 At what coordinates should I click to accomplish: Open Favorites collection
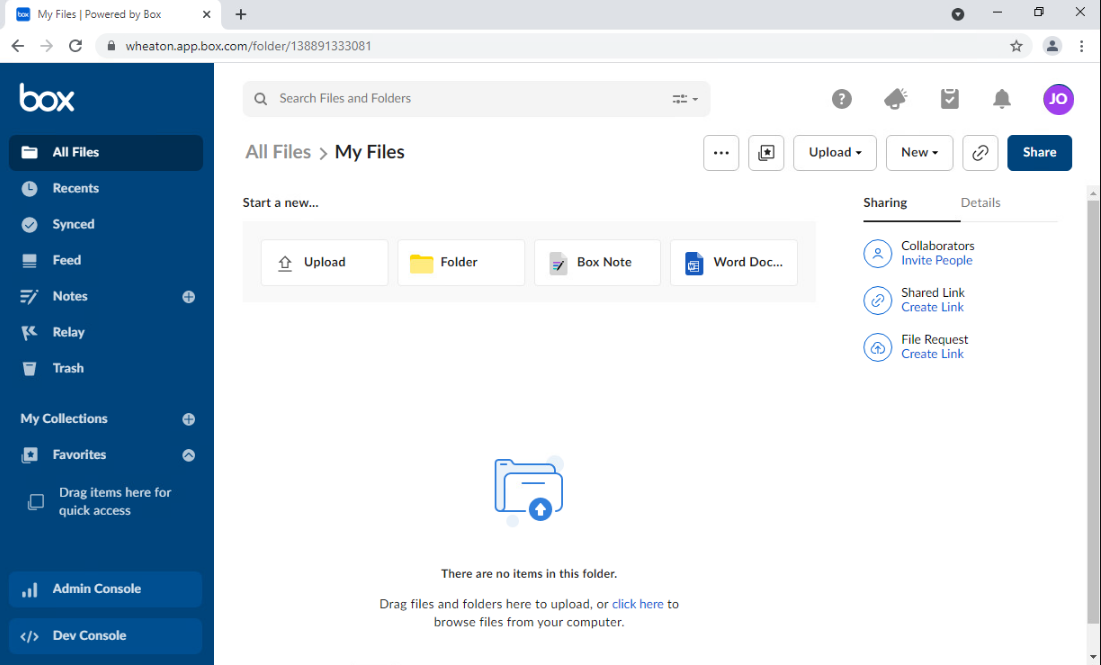[79, 454]
